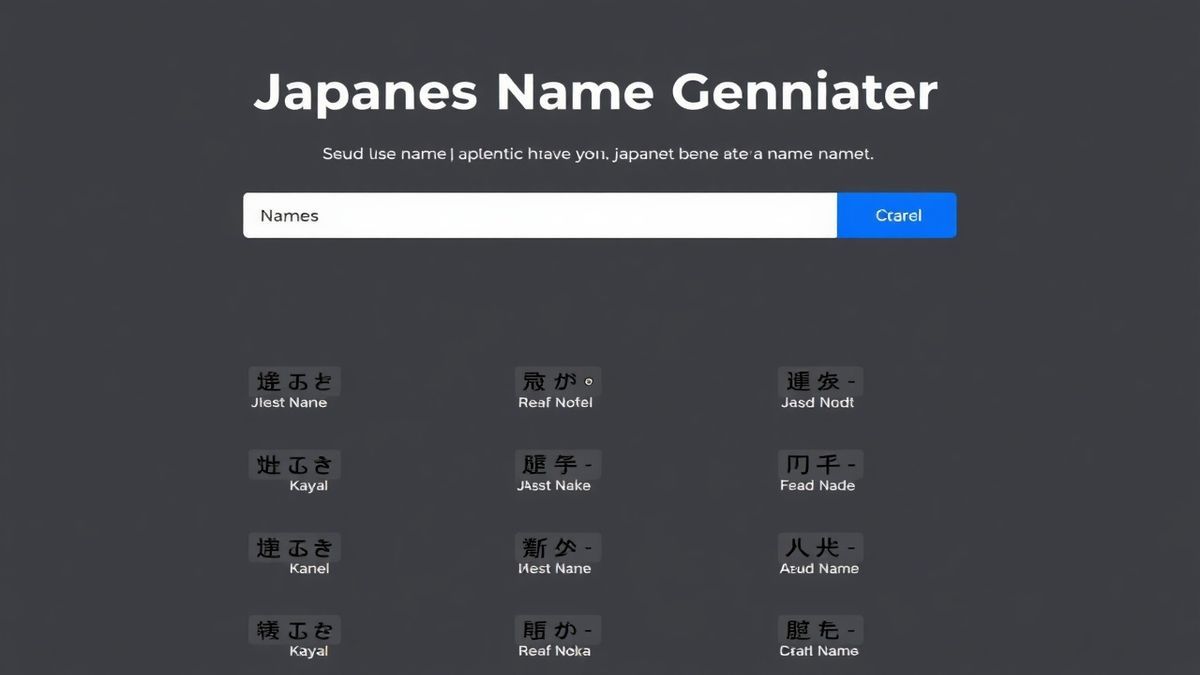The height and width of the screenshot is (675, 1200).
Task: Select the Reaf Nofel label
Action: pyautogui.click(x=555, y=402)
